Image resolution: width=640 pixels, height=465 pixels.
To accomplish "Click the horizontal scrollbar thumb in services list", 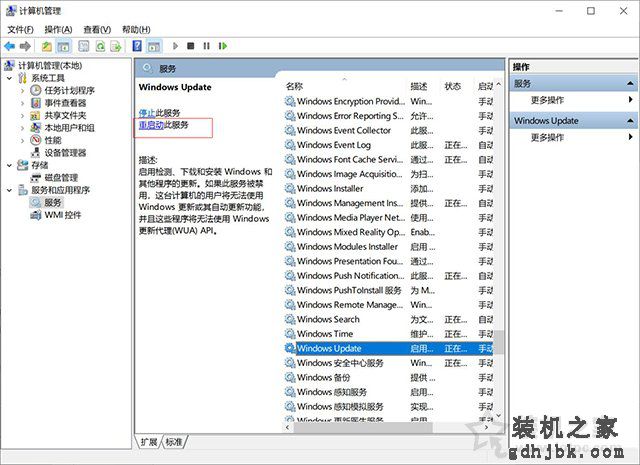I will point(363,427).
